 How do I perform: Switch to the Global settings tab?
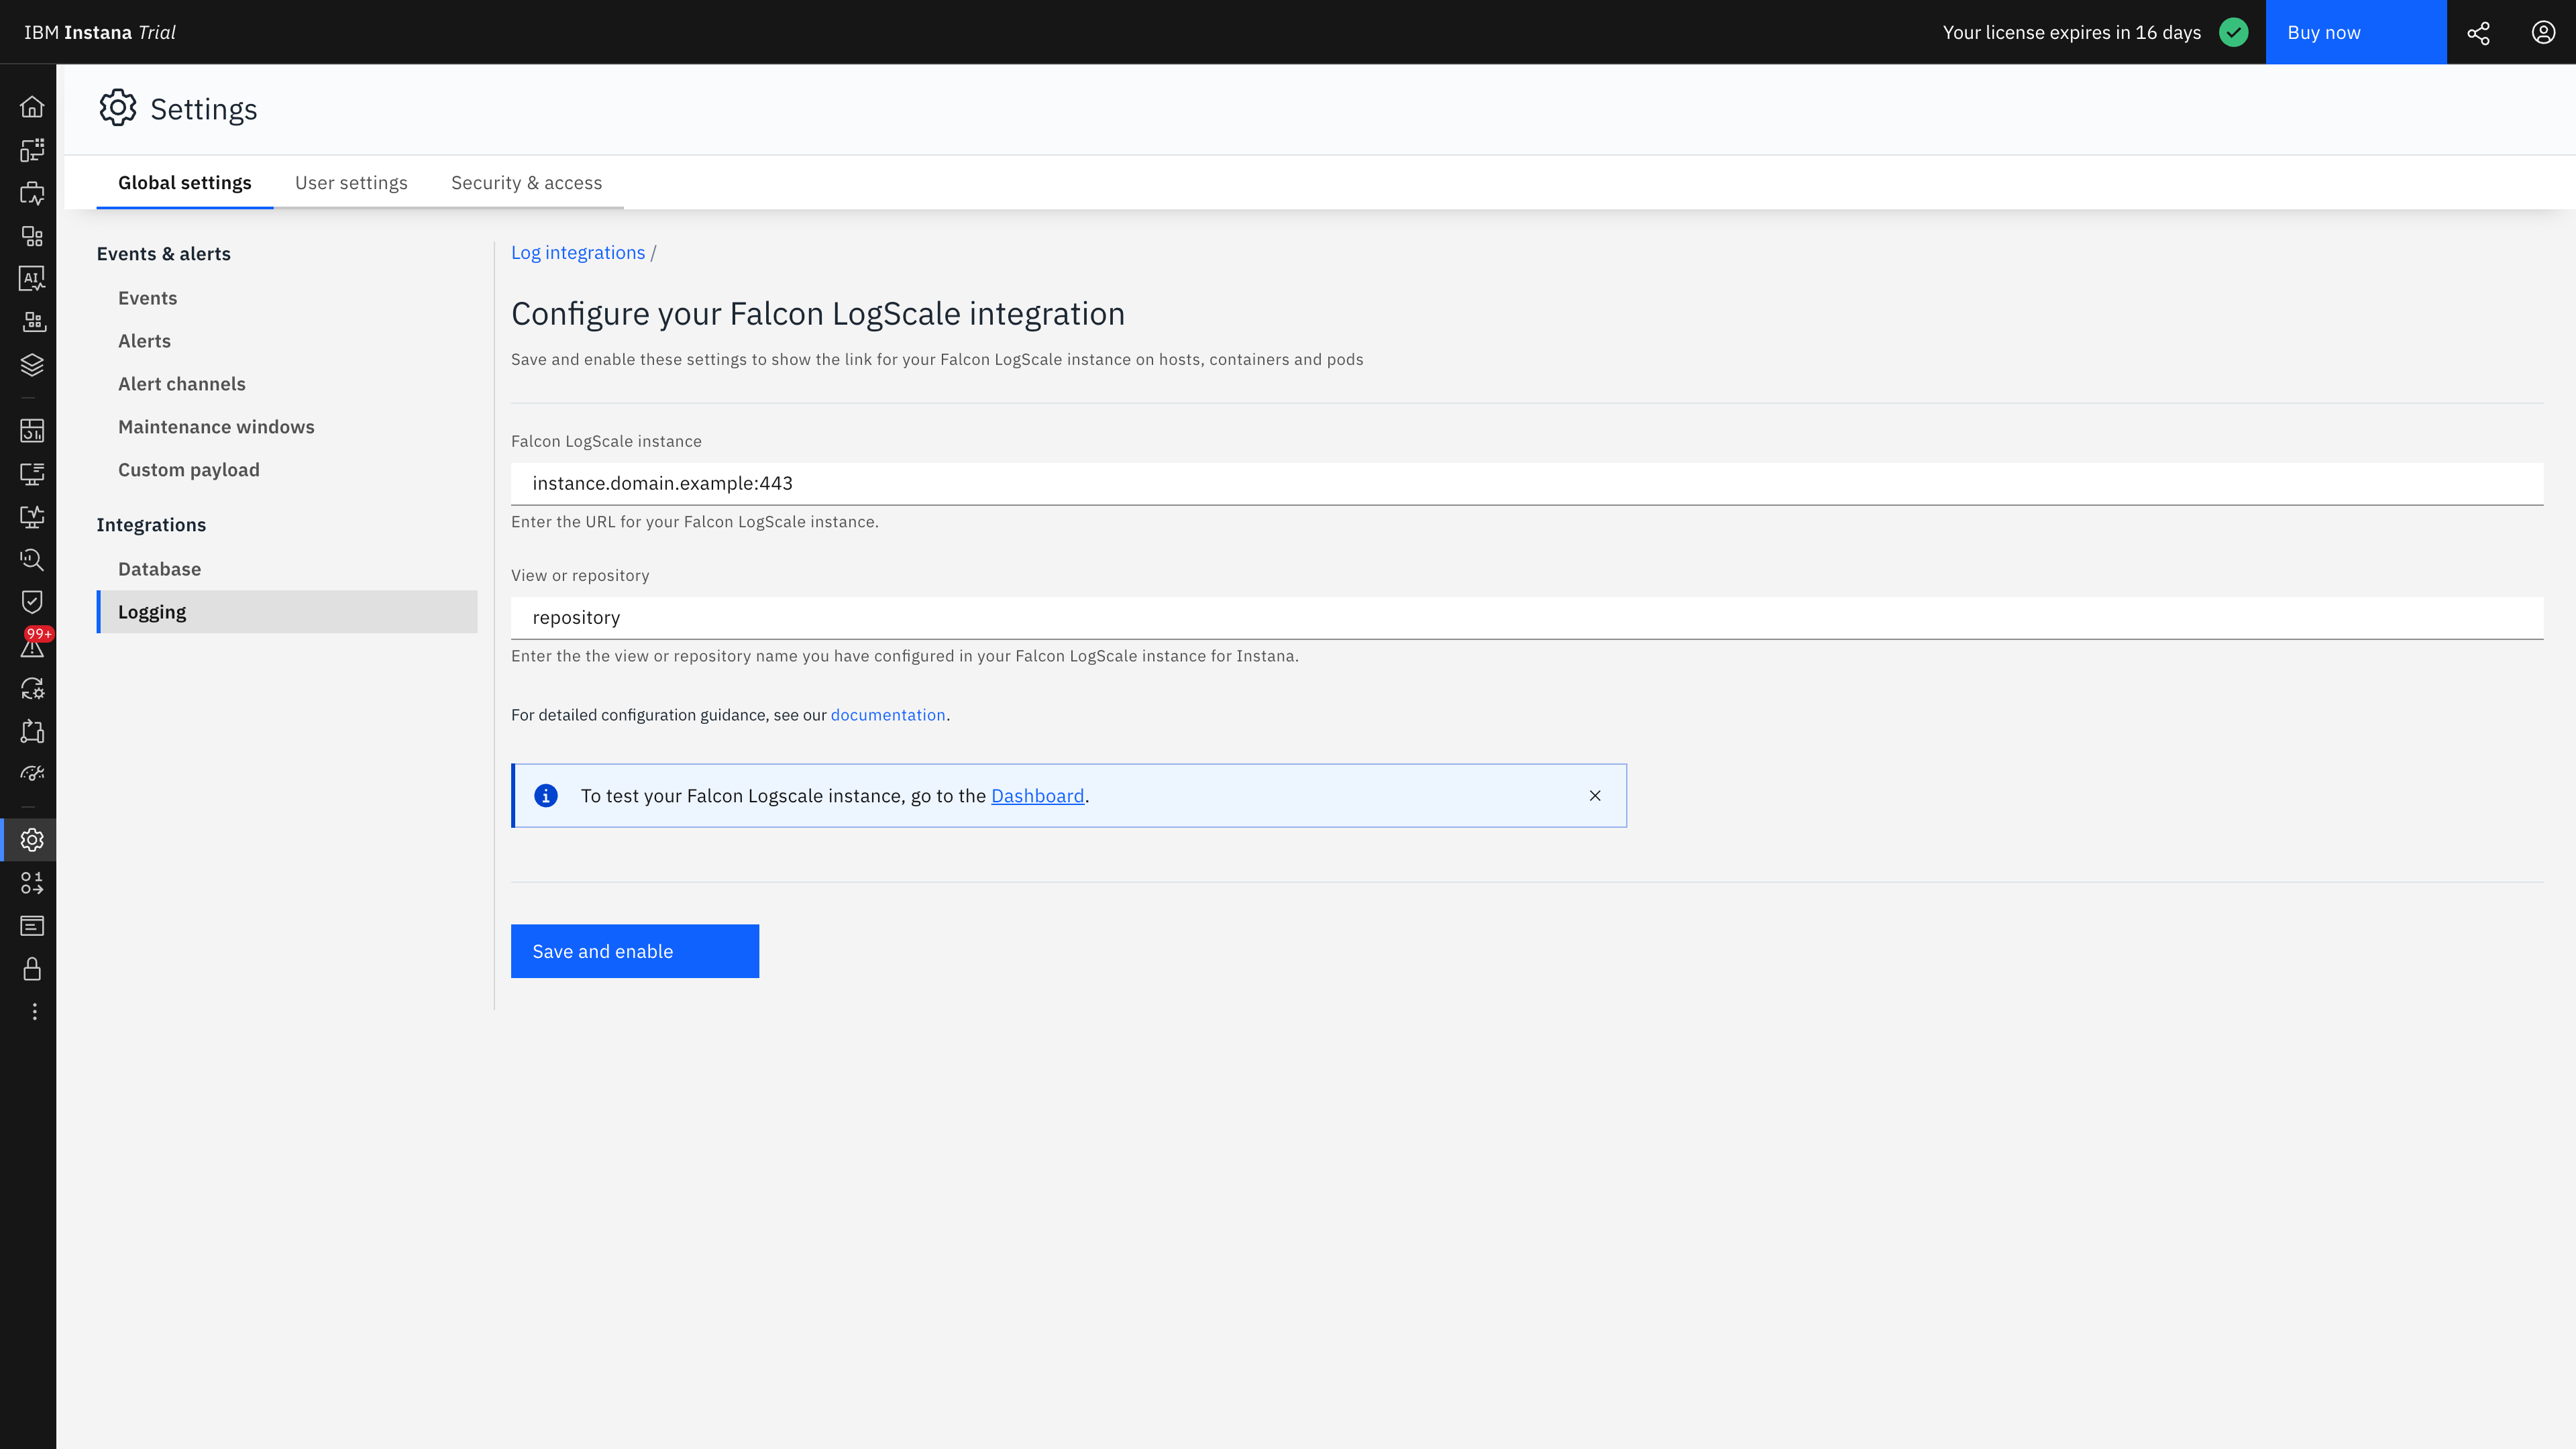(185, 183)
